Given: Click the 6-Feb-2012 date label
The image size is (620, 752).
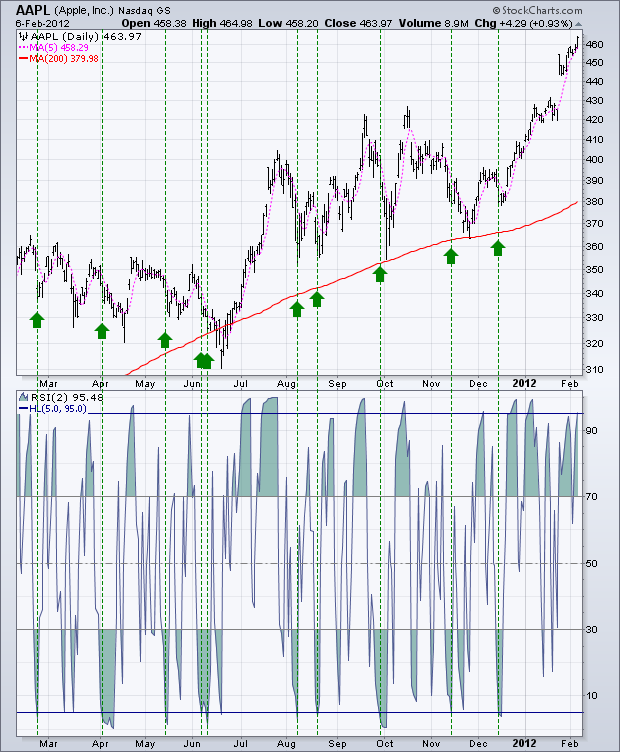Looking at the screenshot, I should [43, 24].
